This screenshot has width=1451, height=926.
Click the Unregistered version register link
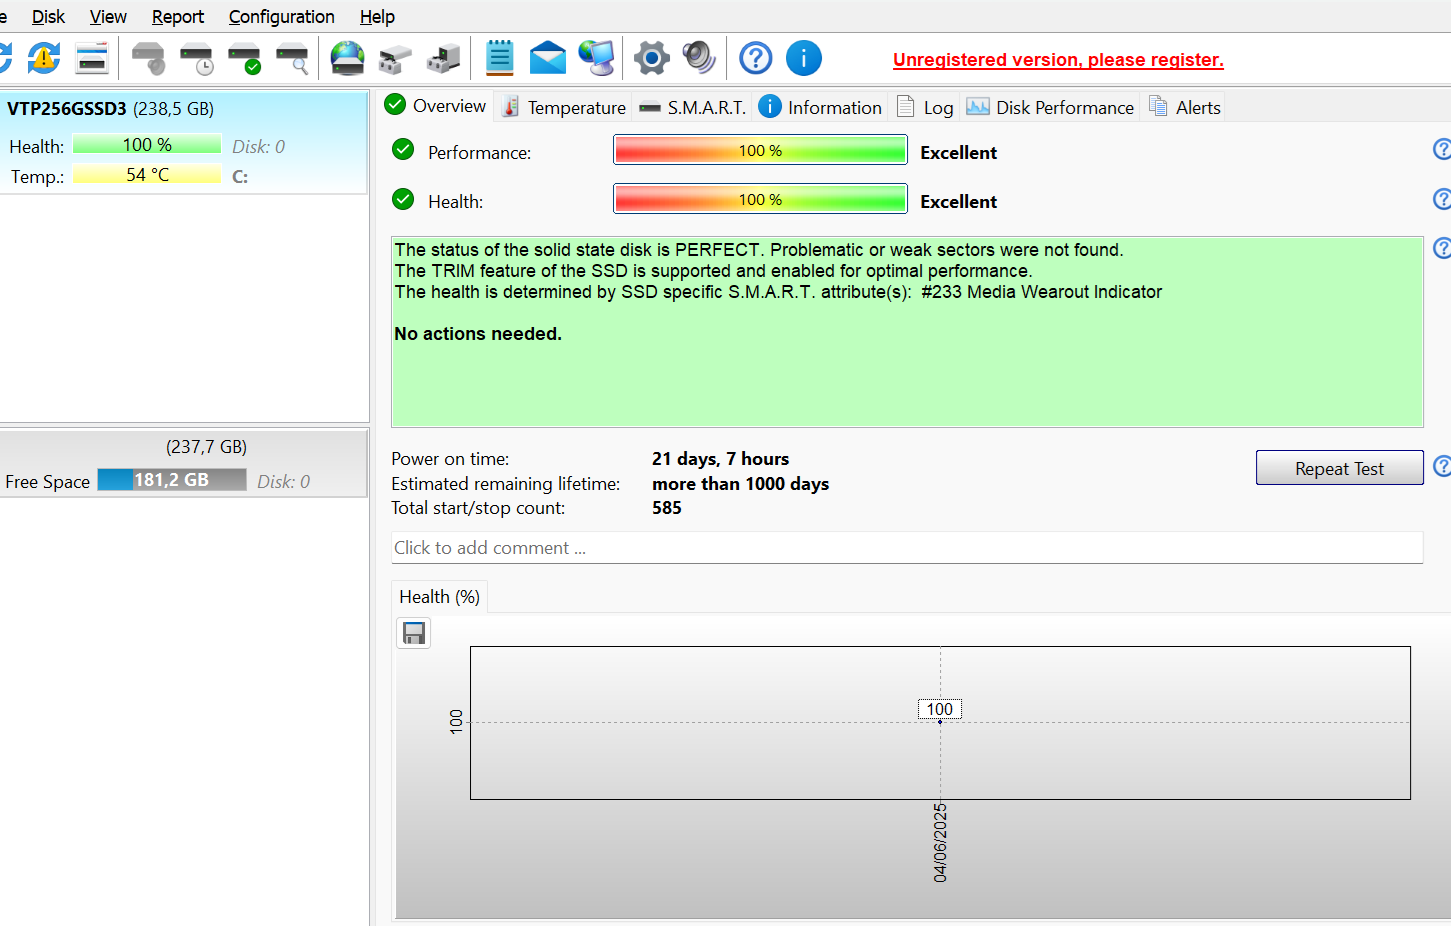pos(1058,60)
